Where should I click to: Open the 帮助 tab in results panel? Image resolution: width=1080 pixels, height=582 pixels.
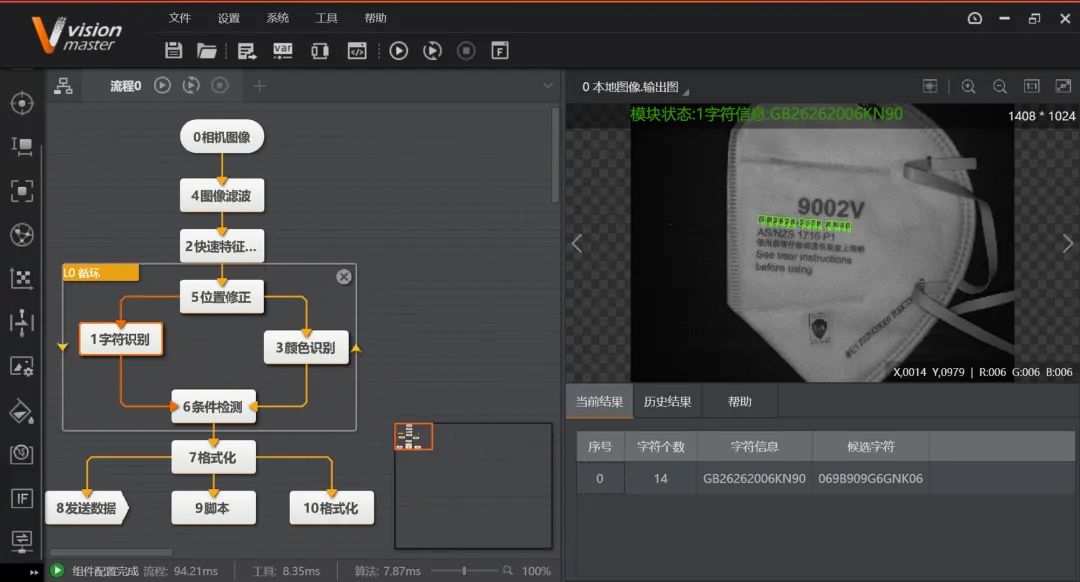pos(740,402)
